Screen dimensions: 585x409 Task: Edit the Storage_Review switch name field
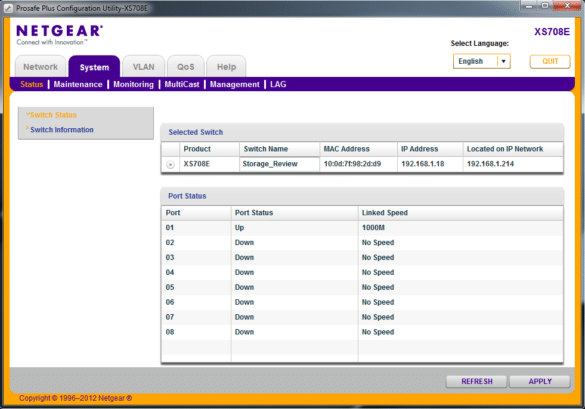click(279, 164)
